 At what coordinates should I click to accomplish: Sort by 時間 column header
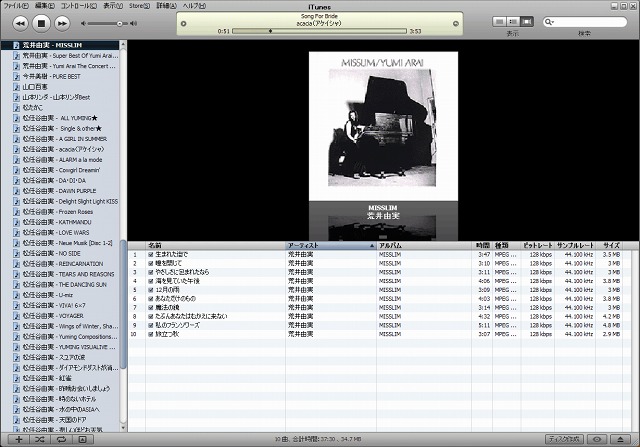pyautogui.click(x=482, y=245)
